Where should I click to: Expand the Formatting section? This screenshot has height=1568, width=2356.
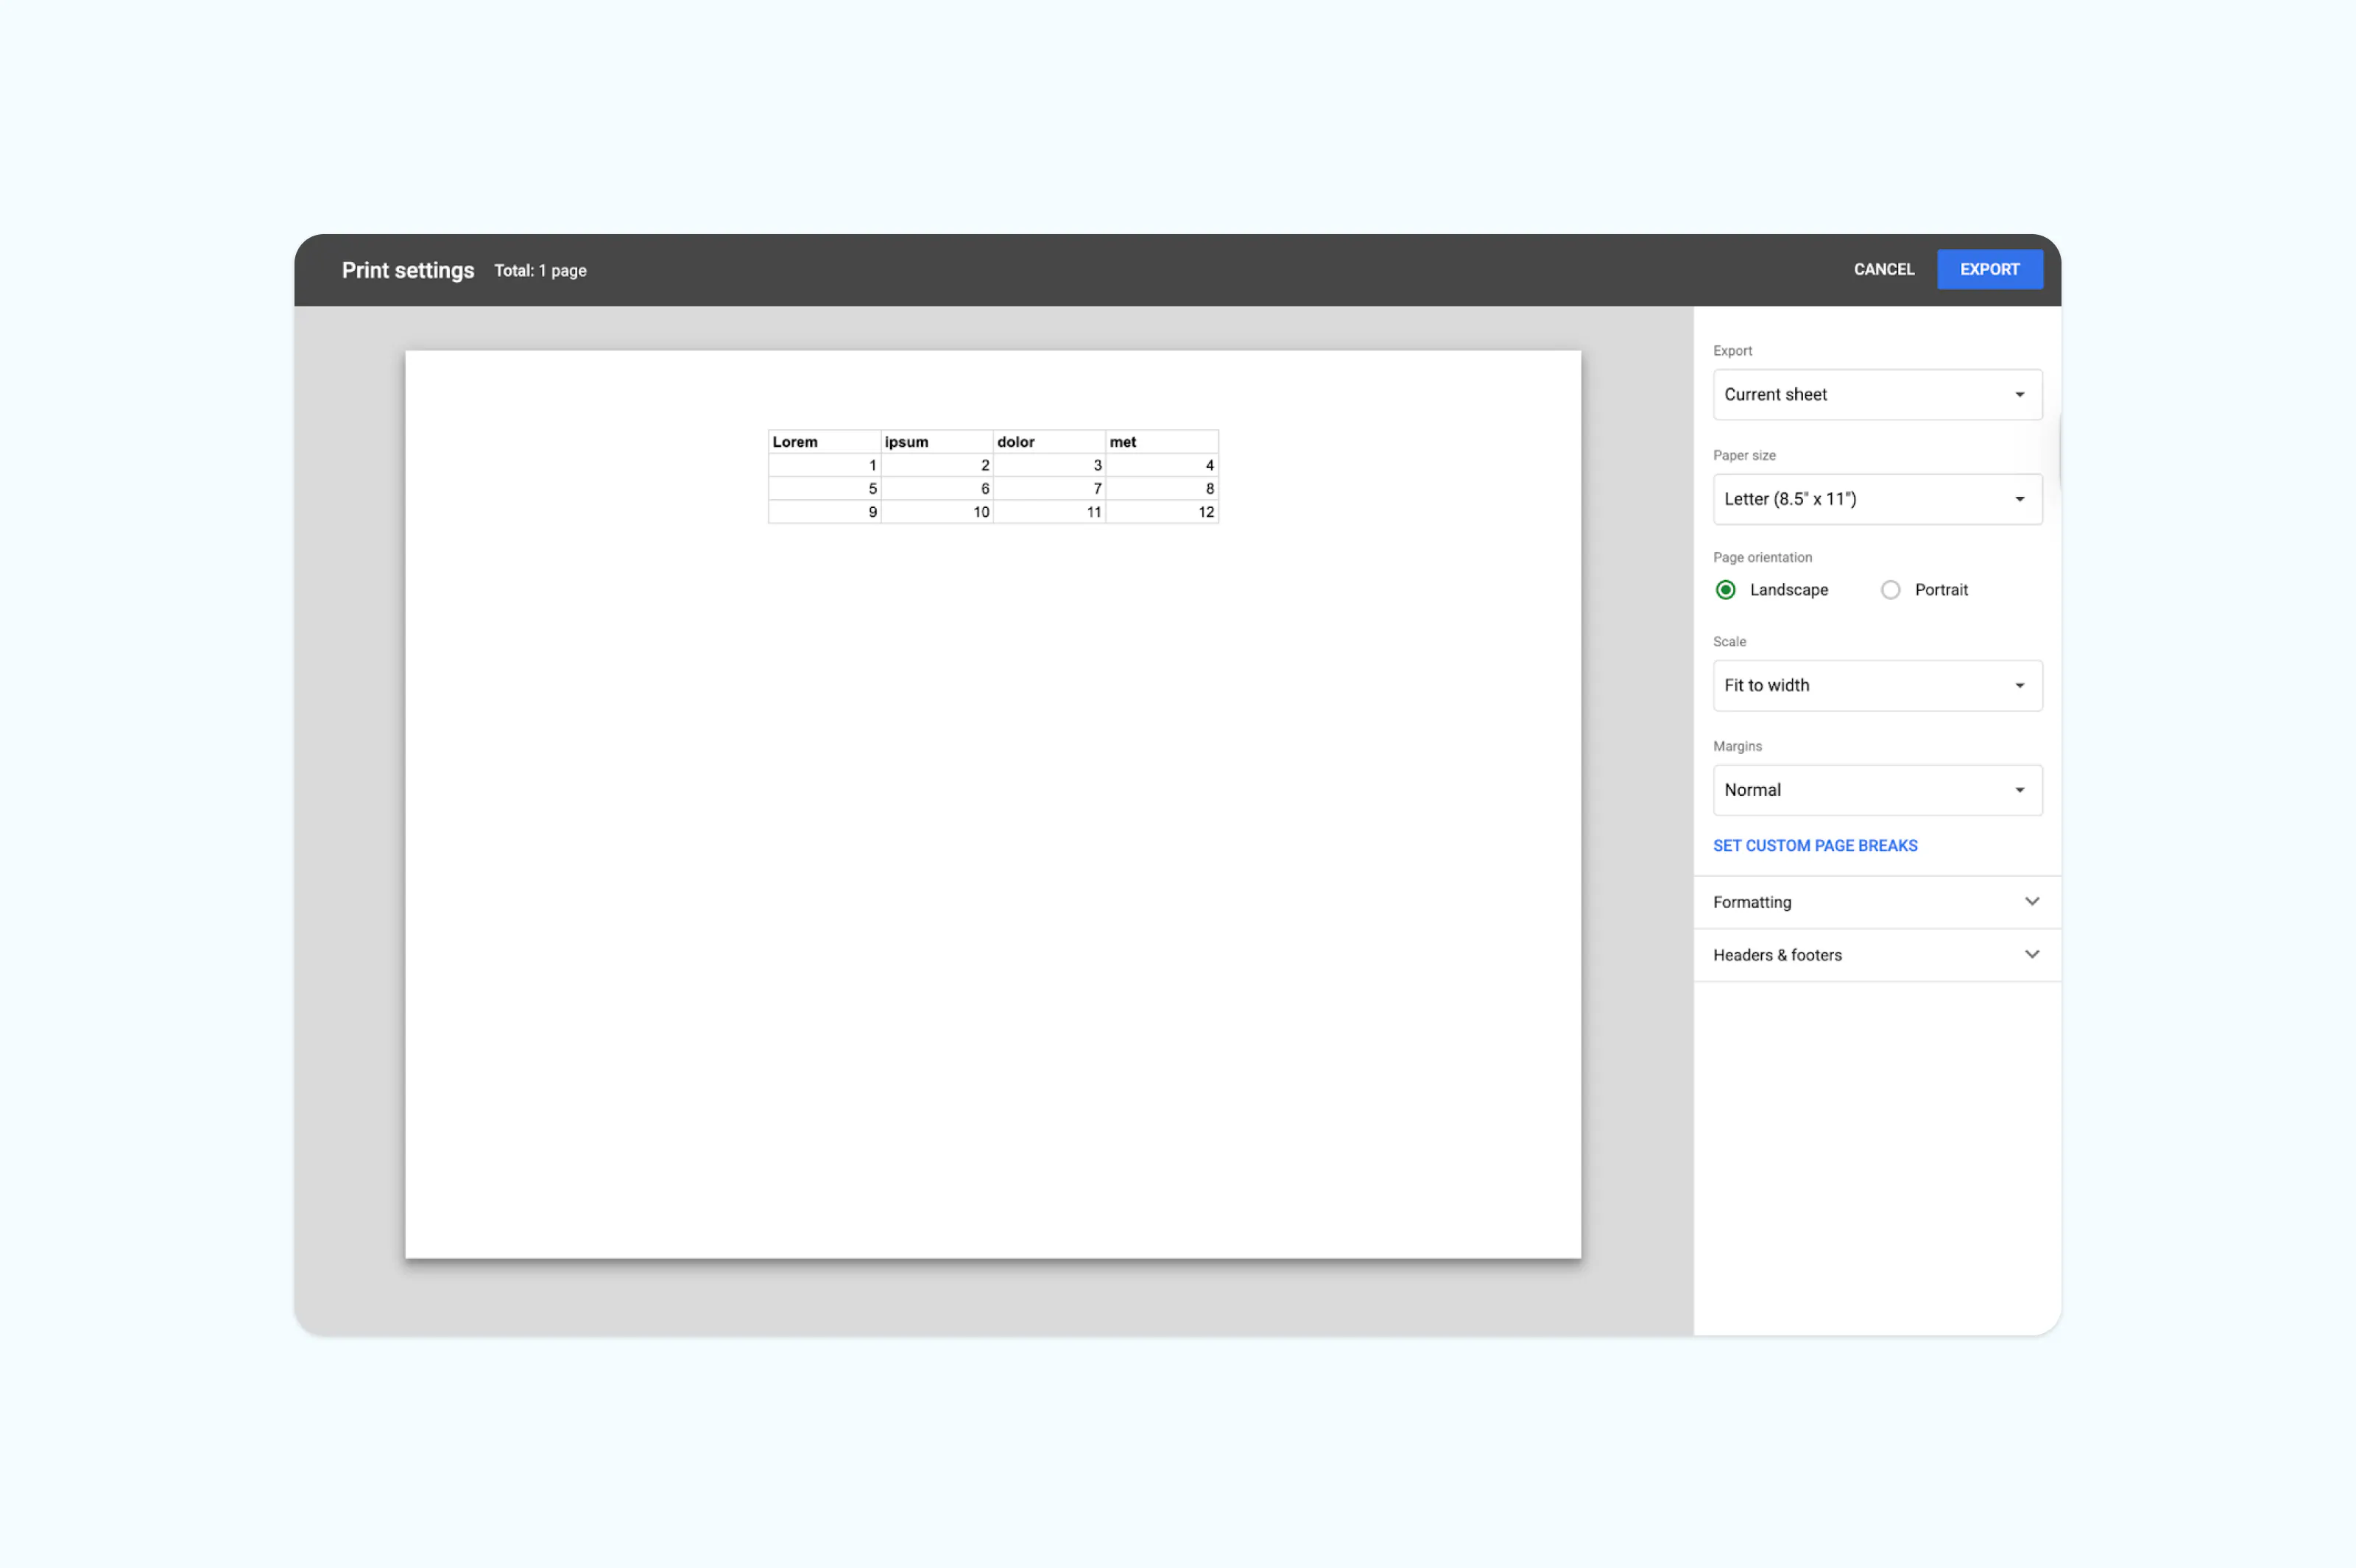click(1876, 901)
